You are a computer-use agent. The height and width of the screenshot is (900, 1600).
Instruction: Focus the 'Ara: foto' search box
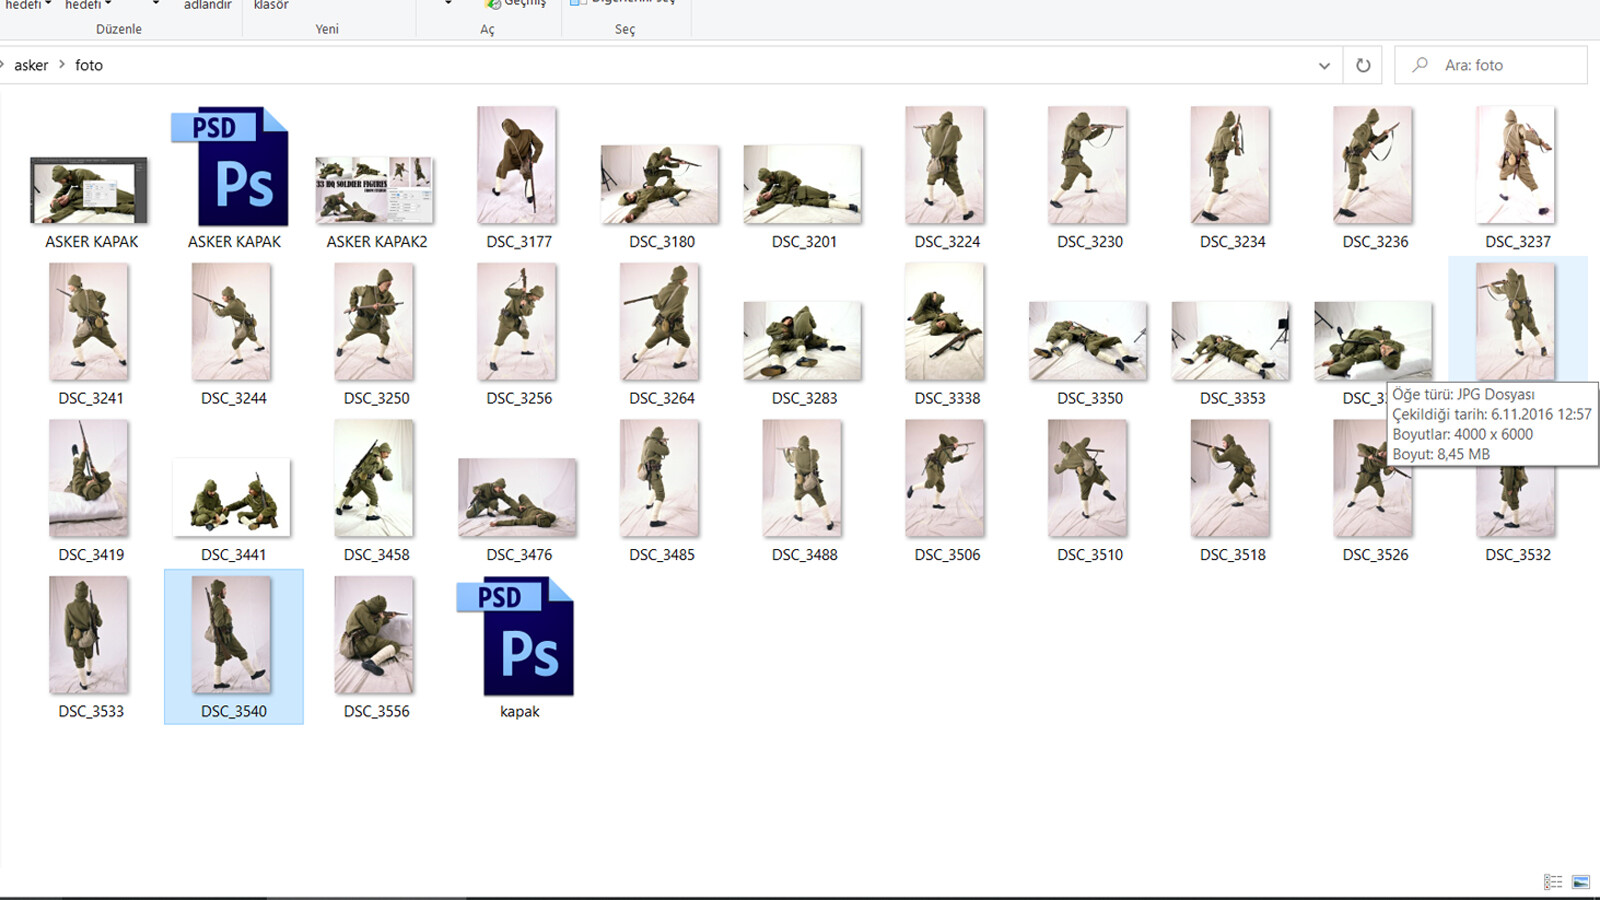(1491, 65)
